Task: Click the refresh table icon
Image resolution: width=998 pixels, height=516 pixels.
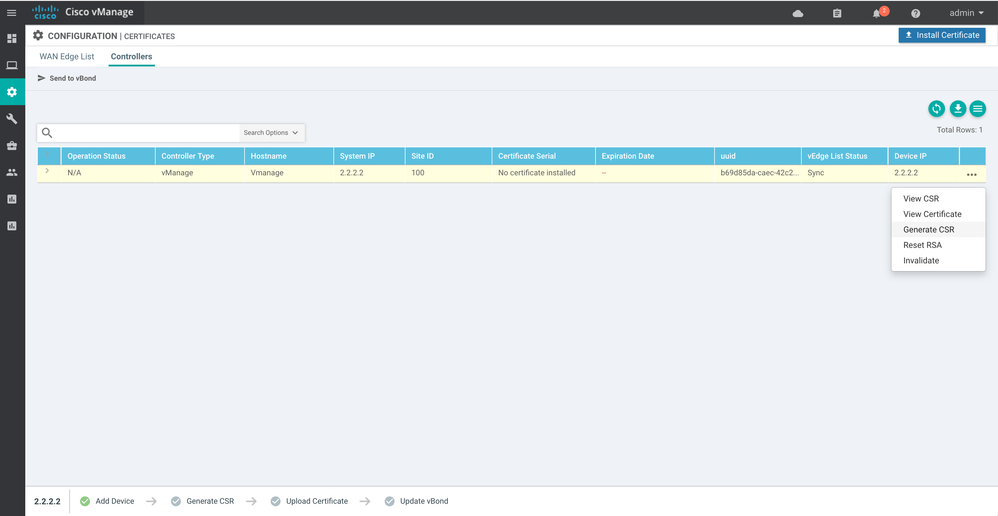Action: (936, 109)
